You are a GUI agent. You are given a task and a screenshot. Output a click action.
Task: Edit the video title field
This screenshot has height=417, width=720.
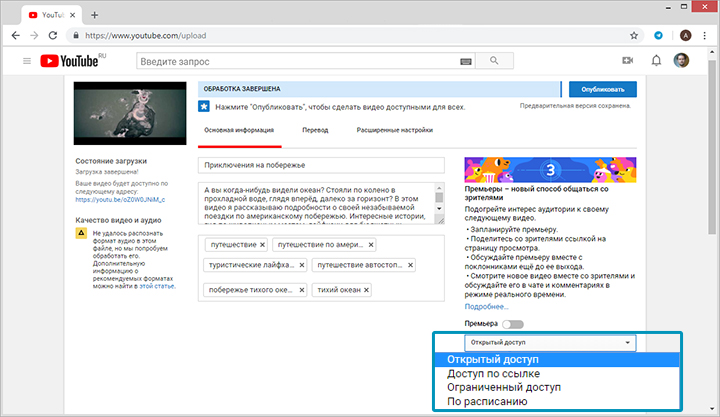[x=321, y=165]
